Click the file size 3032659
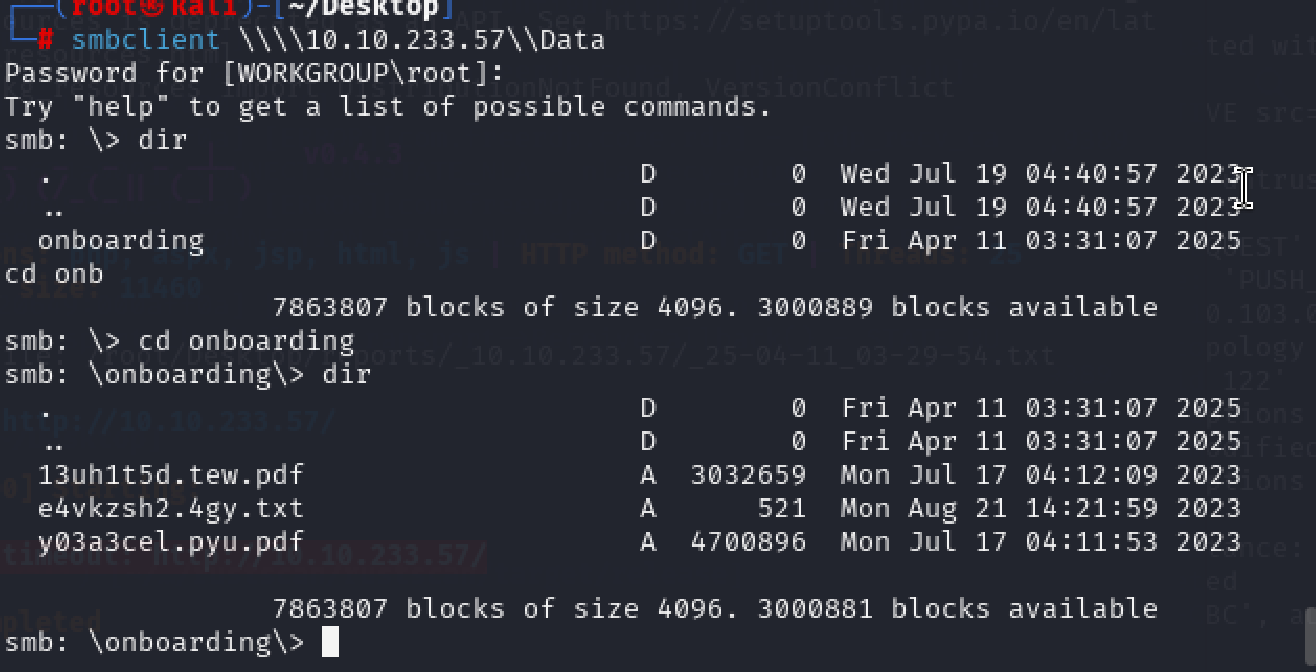This screenshot has width=1316, height=672. click(x=748, y=474)
